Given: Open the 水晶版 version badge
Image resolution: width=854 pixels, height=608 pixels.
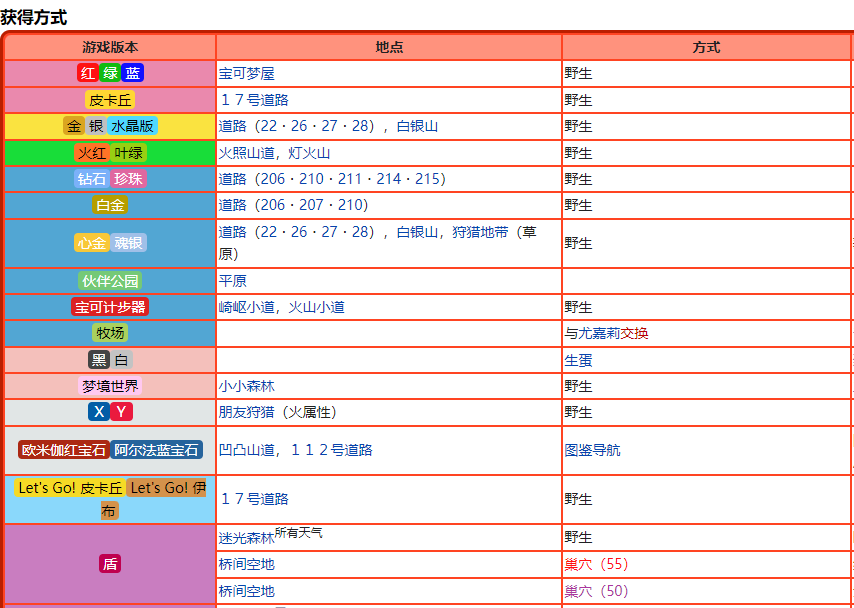Looking at the screenshot, I should tap(132, 126).
